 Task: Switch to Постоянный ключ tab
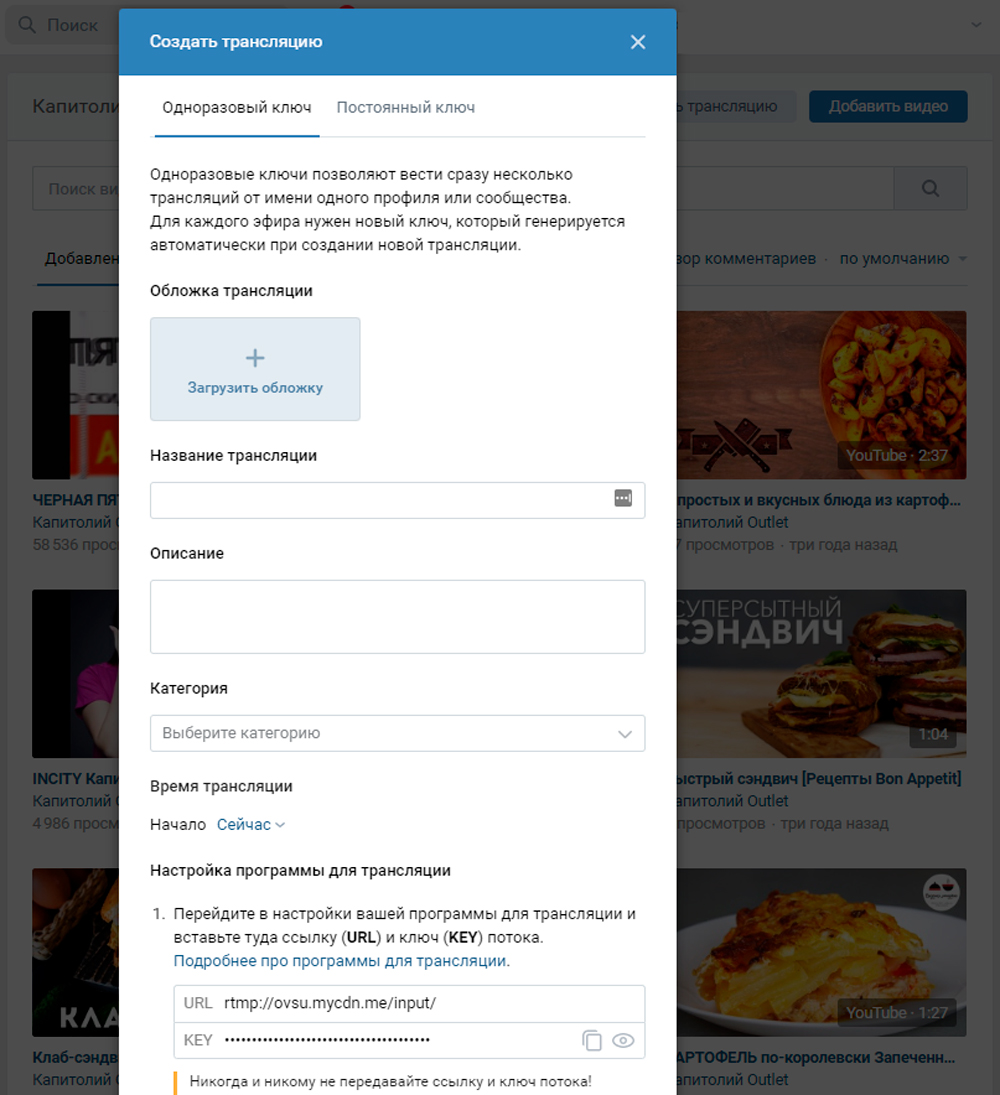tap(406, 108)
